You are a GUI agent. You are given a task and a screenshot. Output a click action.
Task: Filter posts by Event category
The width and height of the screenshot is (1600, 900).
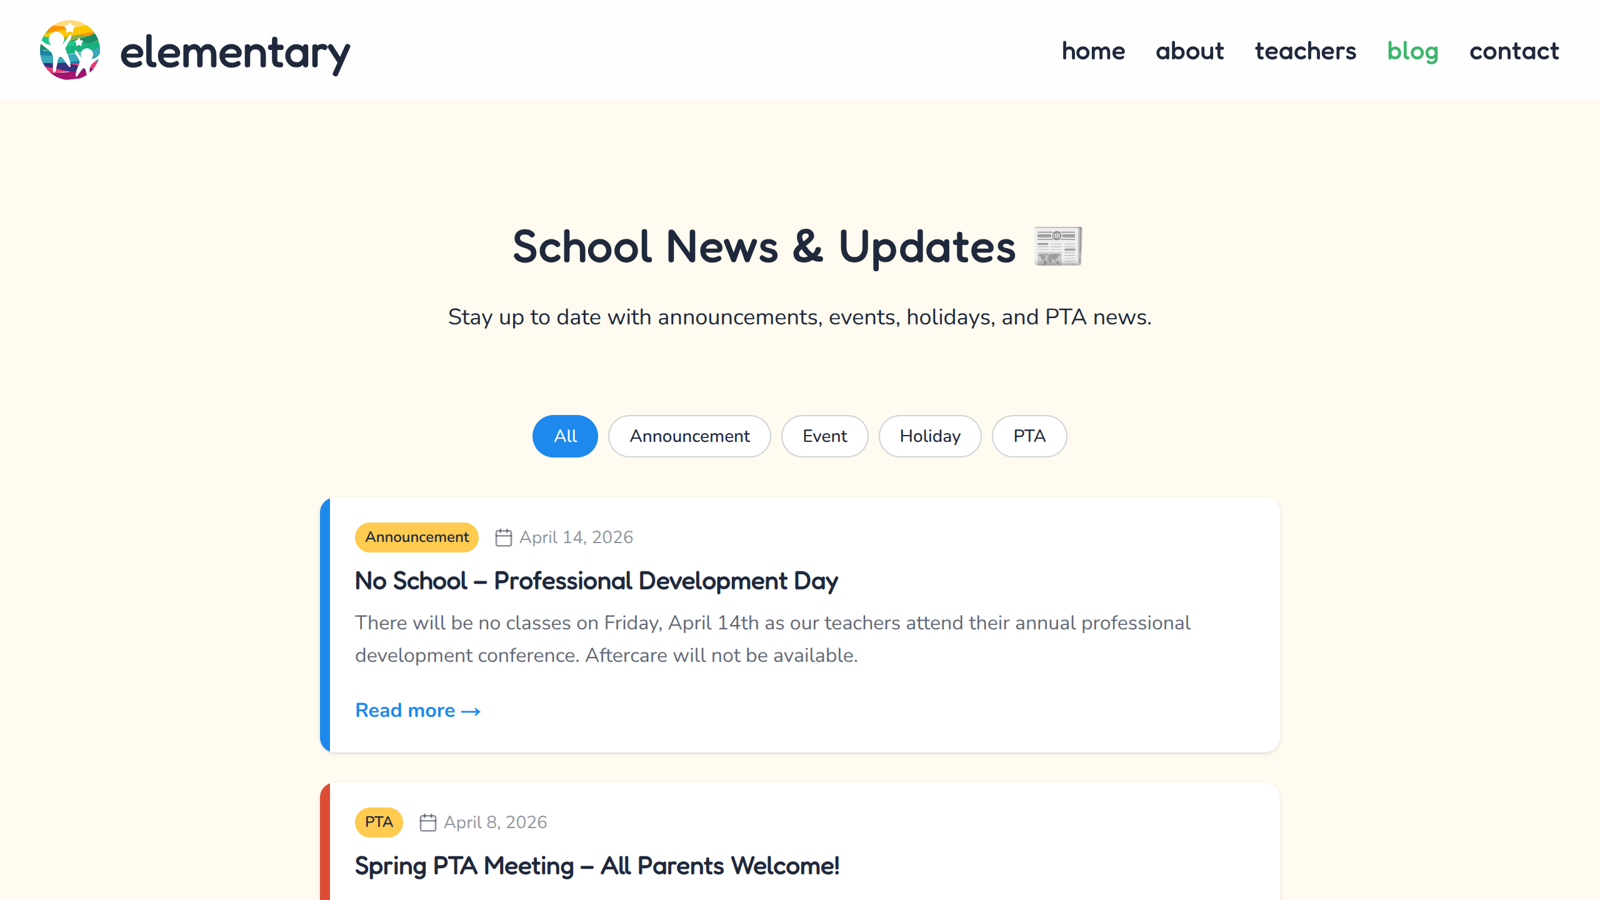click(824, 436)
